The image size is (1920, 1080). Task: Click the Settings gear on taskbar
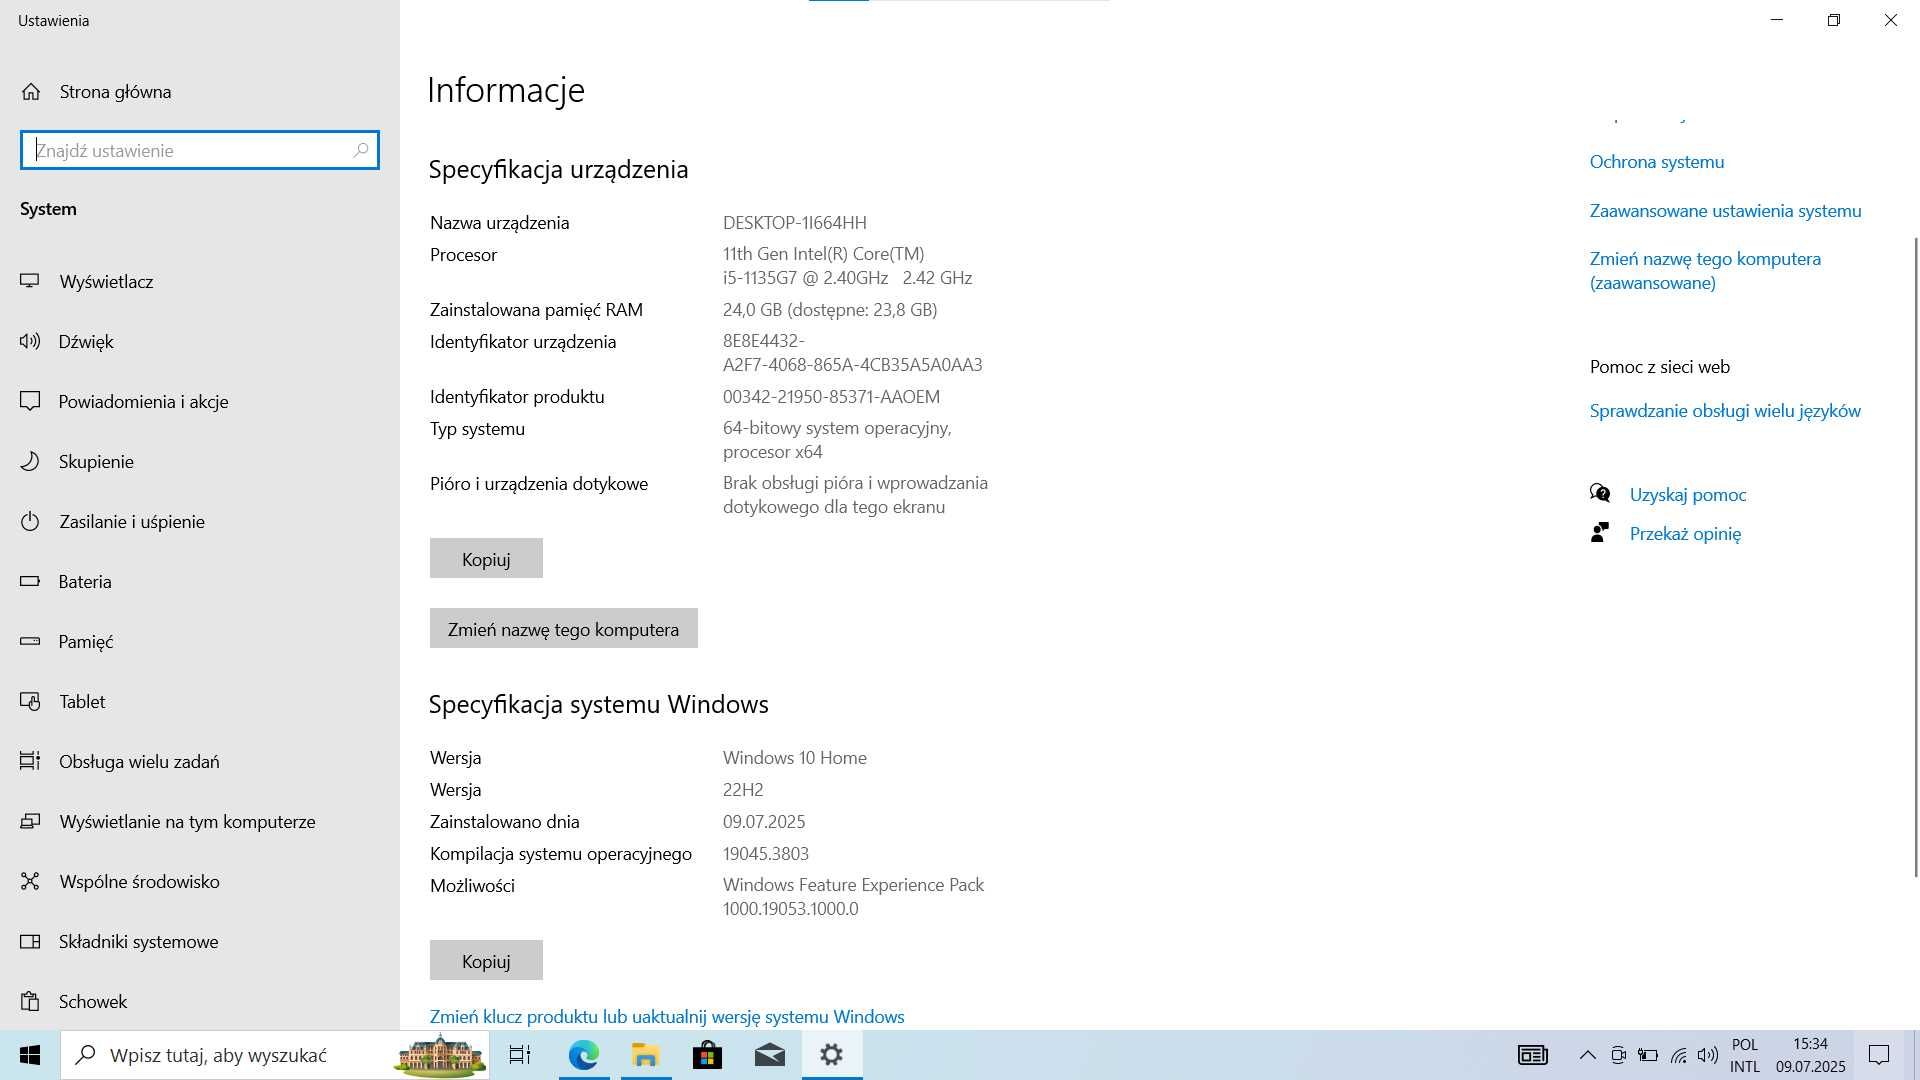click(832, 1055)
